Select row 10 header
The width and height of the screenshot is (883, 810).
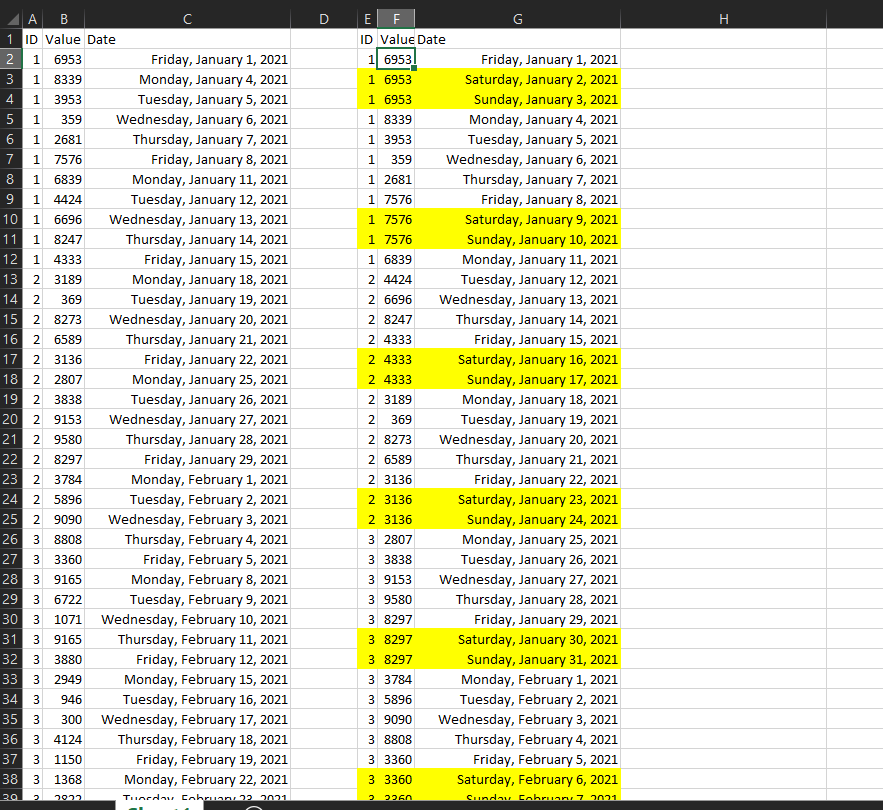point(11,219)
